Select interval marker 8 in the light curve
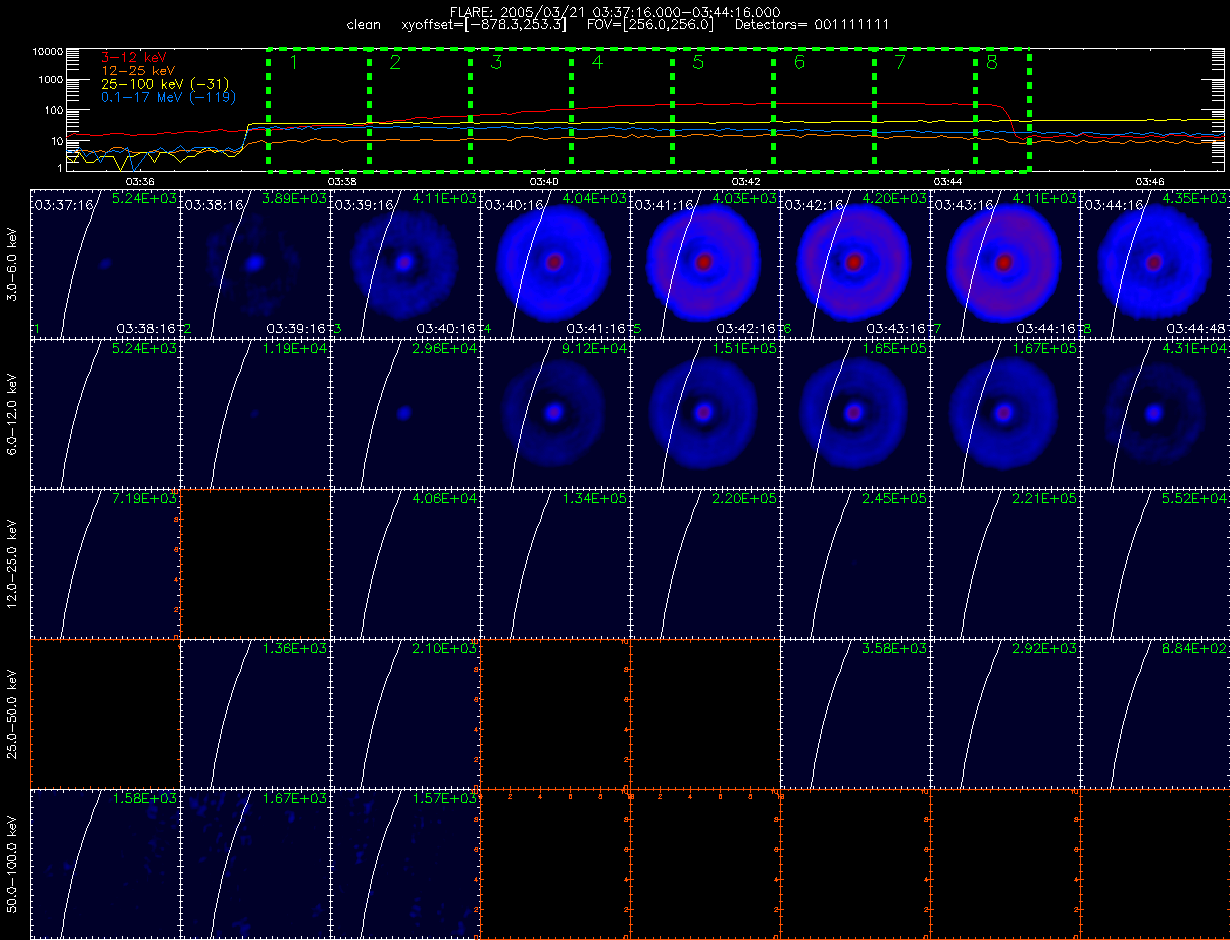Screen dimensions: 1230x940 tap(992, 63)
